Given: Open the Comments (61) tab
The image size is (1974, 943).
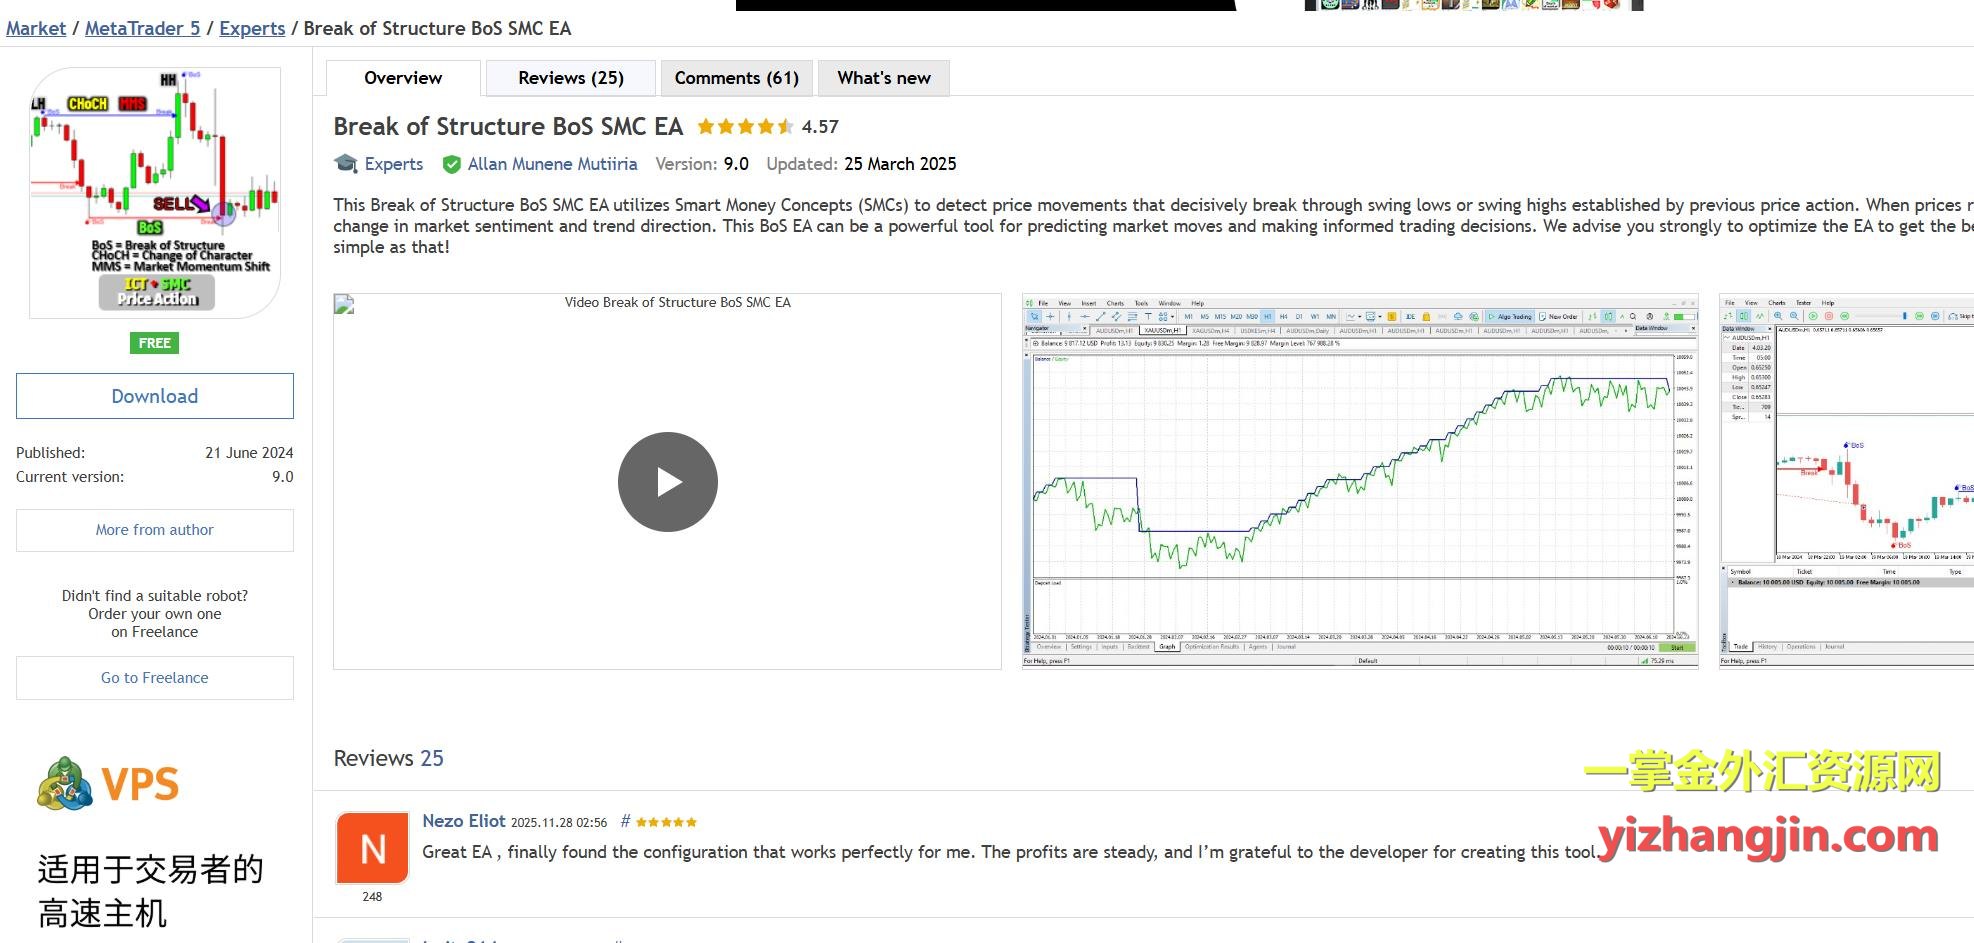Looking at the screenshot, I should (x=736, y=78).
